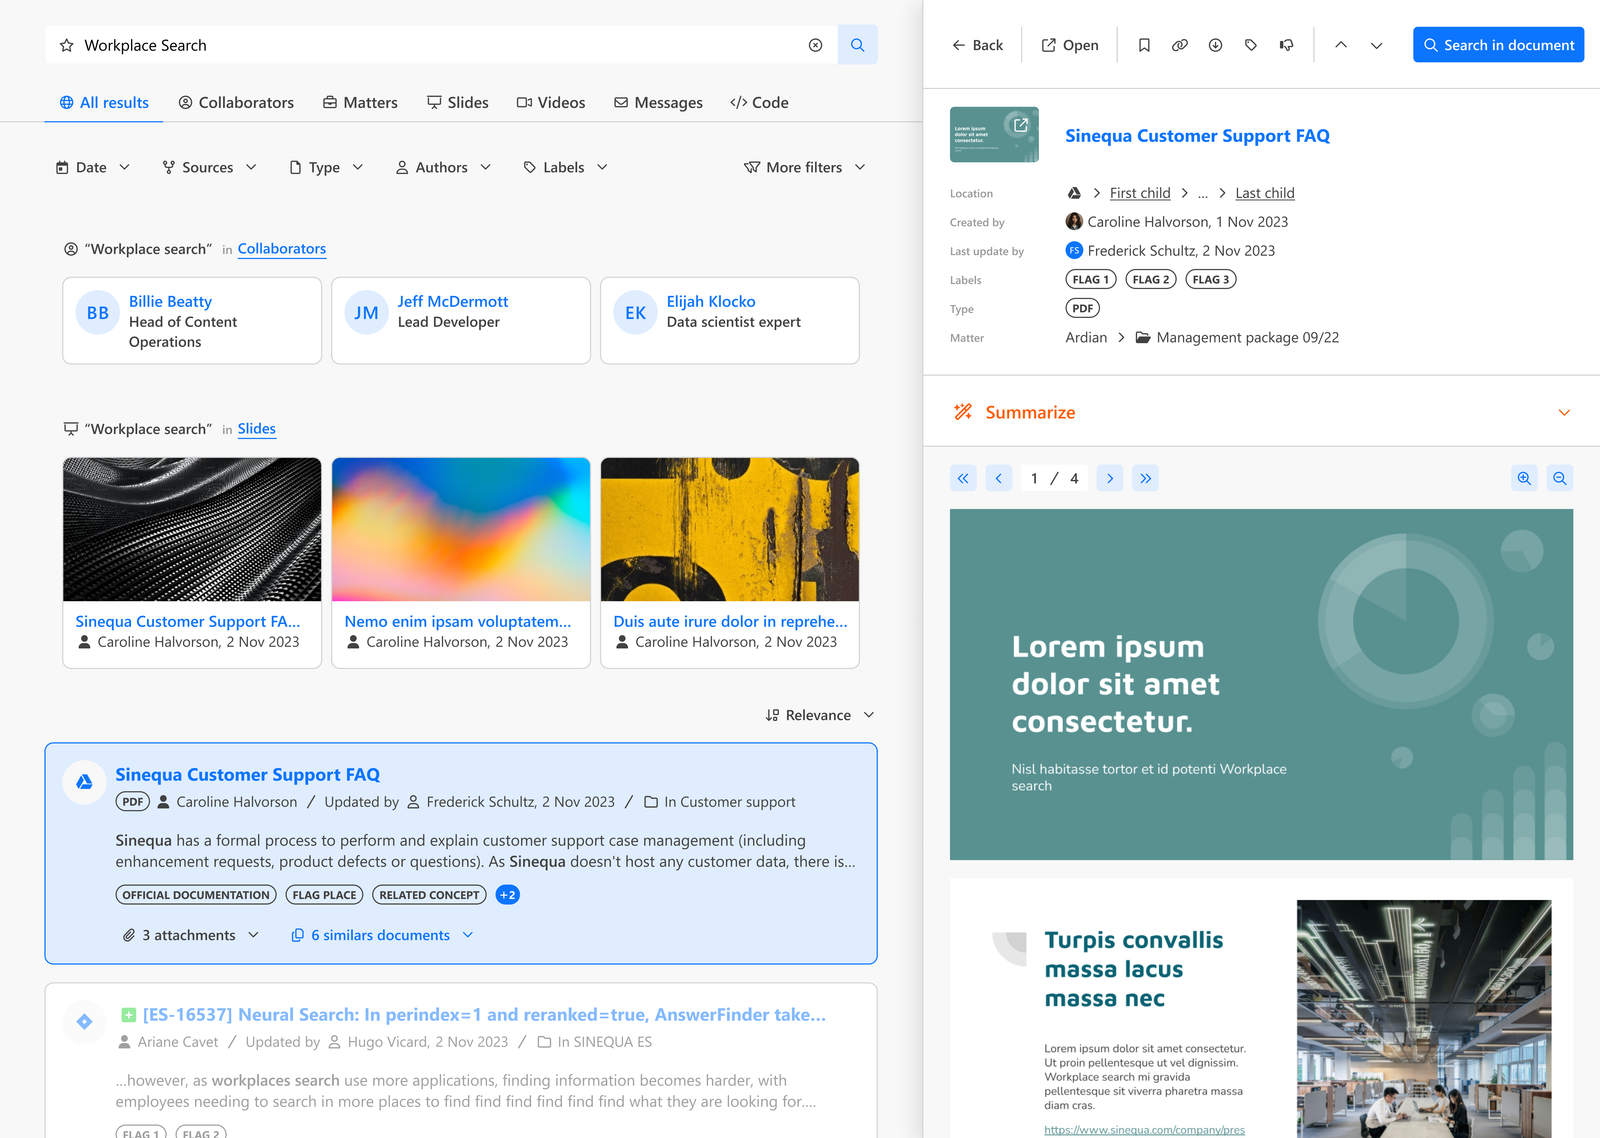Click Search in document button
1600x1138 pixels.
pos(1498,45)
